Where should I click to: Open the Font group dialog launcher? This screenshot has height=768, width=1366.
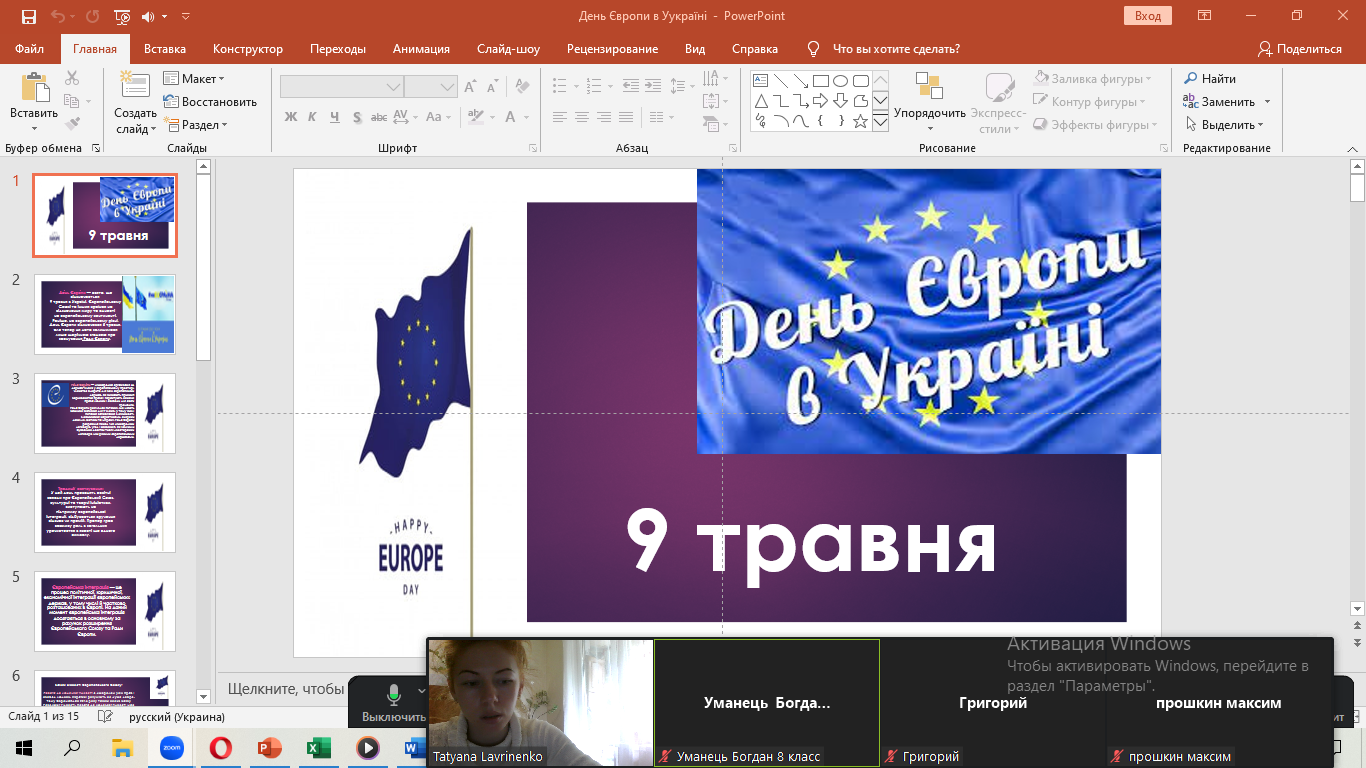[x=533, y=148]
